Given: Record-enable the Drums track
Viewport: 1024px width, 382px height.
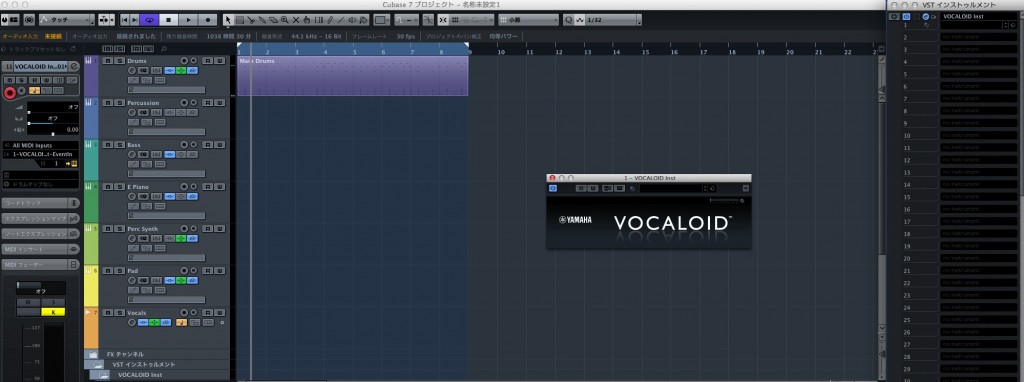Looking at the screenshot, I should [x=184, y=61].
